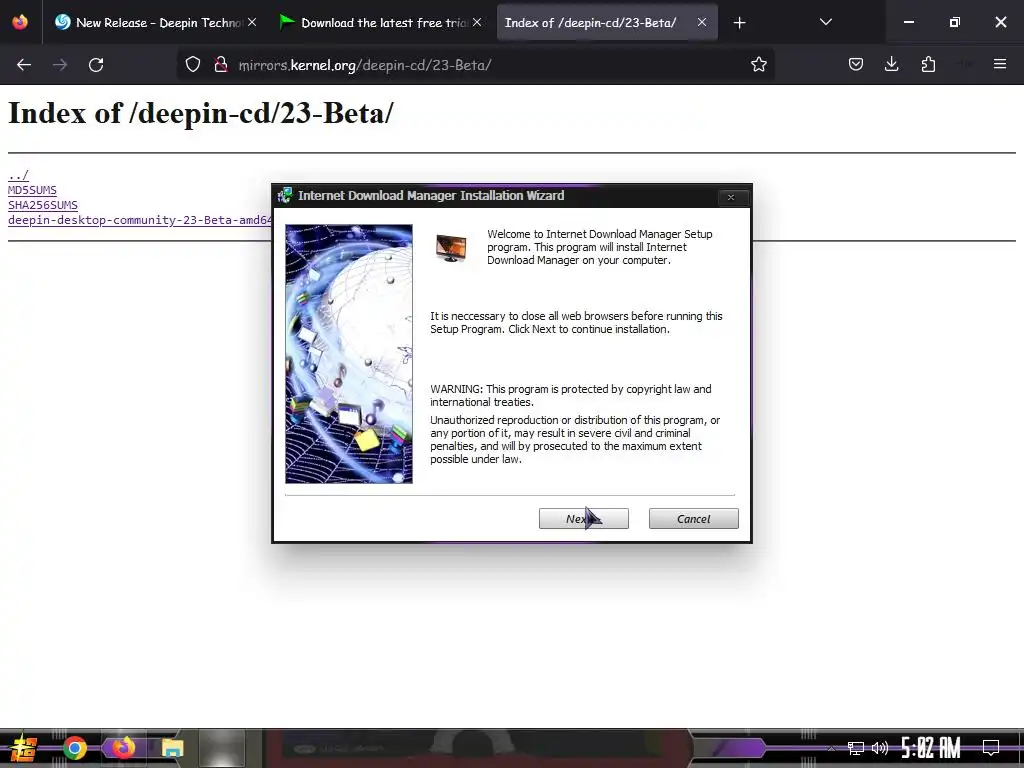View the site security lock info
The image size is (1024, 768).
point(221,65)
